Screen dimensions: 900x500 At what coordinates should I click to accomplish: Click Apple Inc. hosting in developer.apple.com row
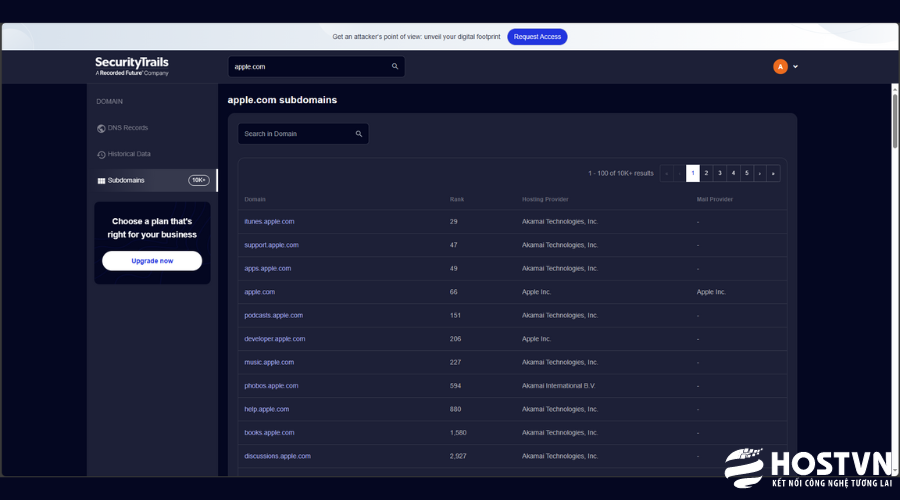tap(536, 339)
